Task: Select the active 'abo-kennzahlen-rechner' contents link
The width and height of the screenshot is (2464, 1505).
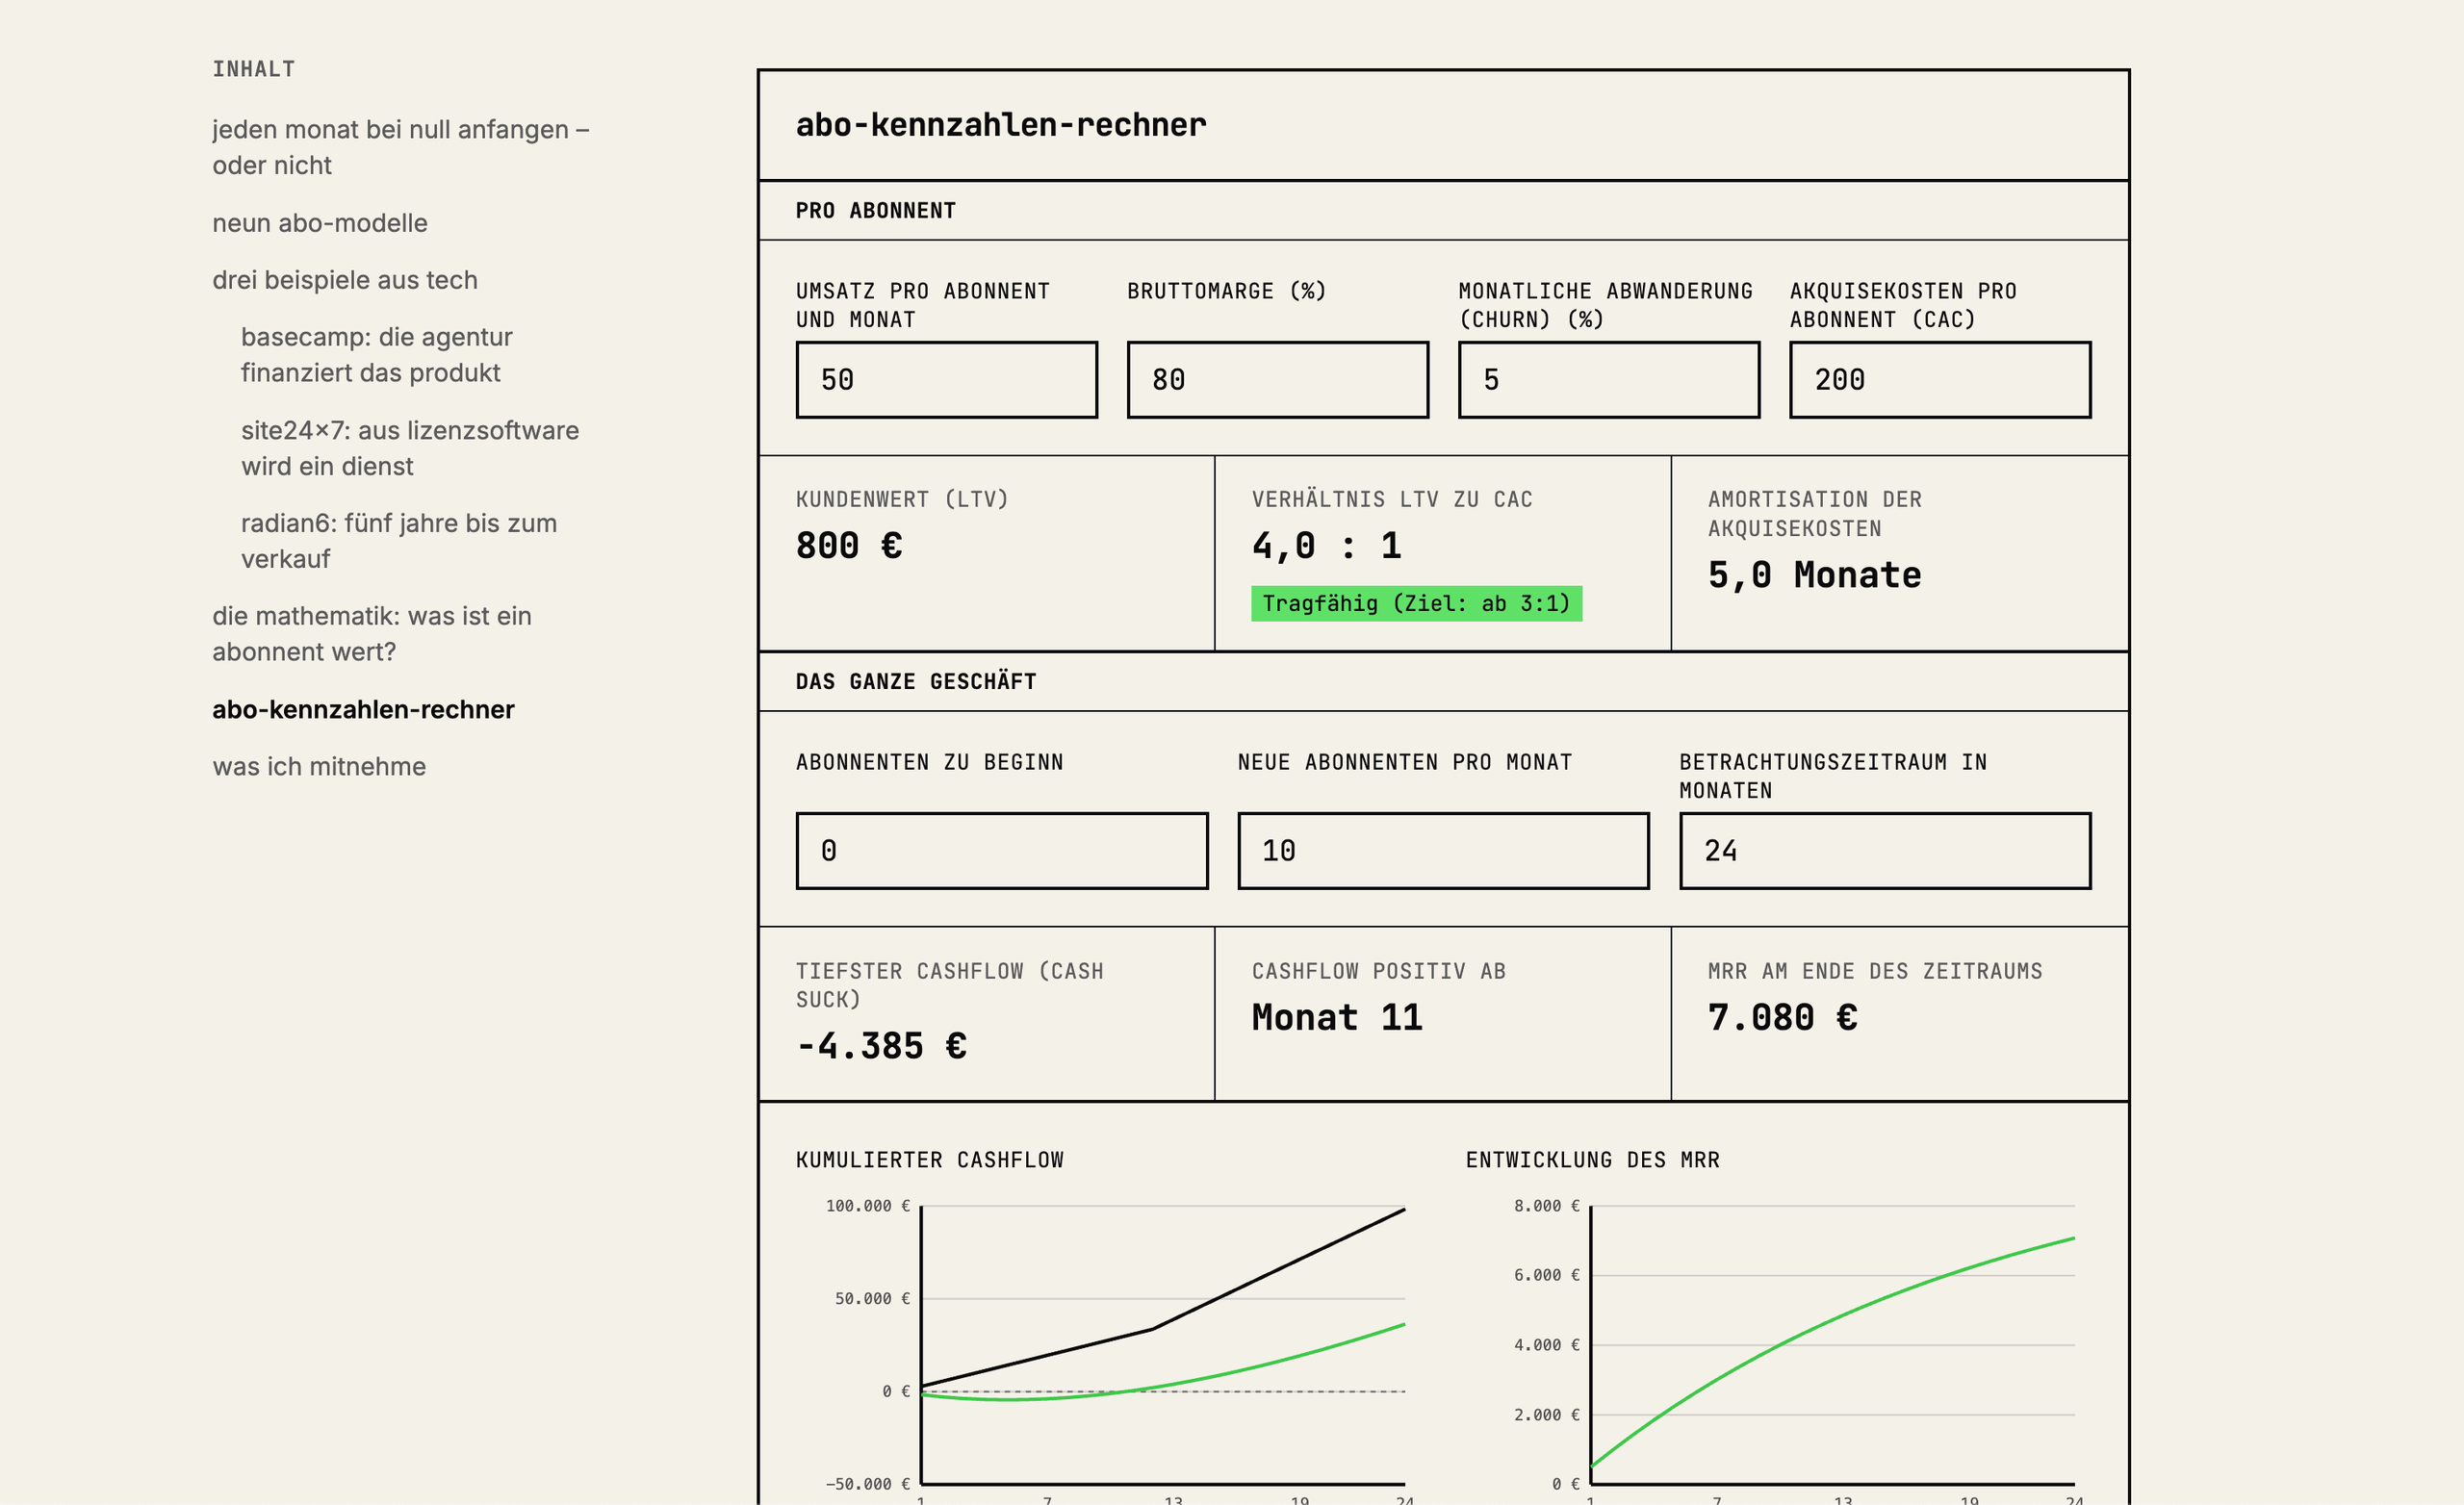Action: click(363, 710)
